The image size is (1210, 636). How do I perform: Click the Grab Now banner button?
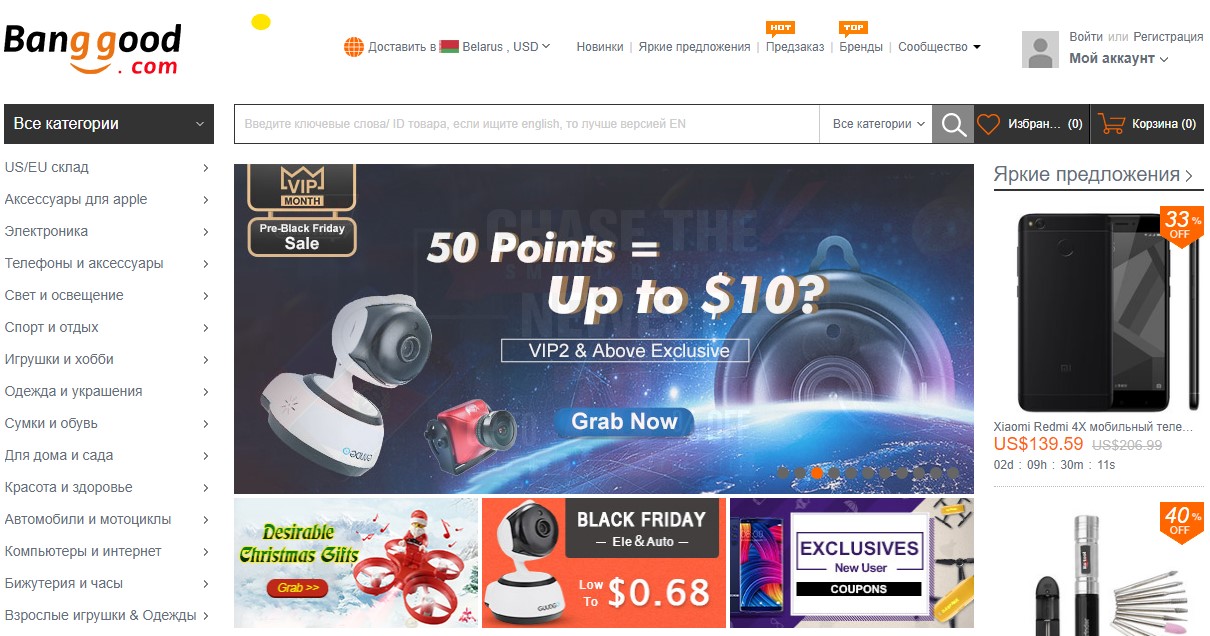(x=624, y=421)
